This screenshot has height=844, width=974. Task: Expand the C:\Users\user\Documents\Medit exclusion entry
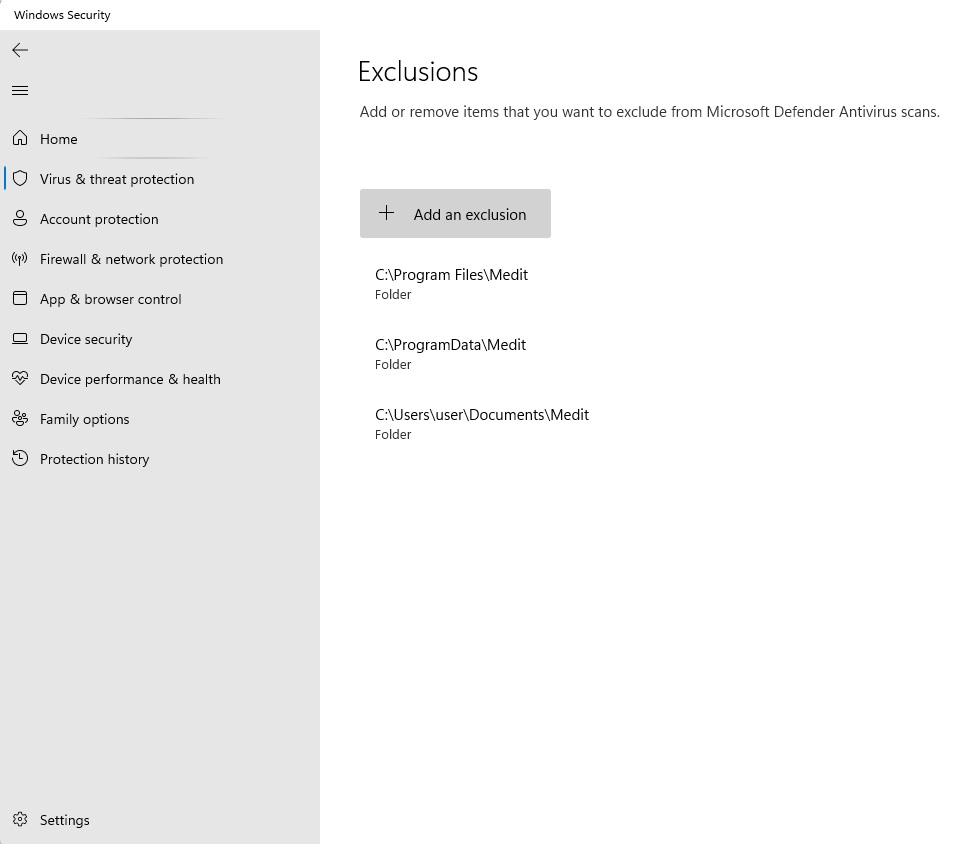(x=647, y=424)
